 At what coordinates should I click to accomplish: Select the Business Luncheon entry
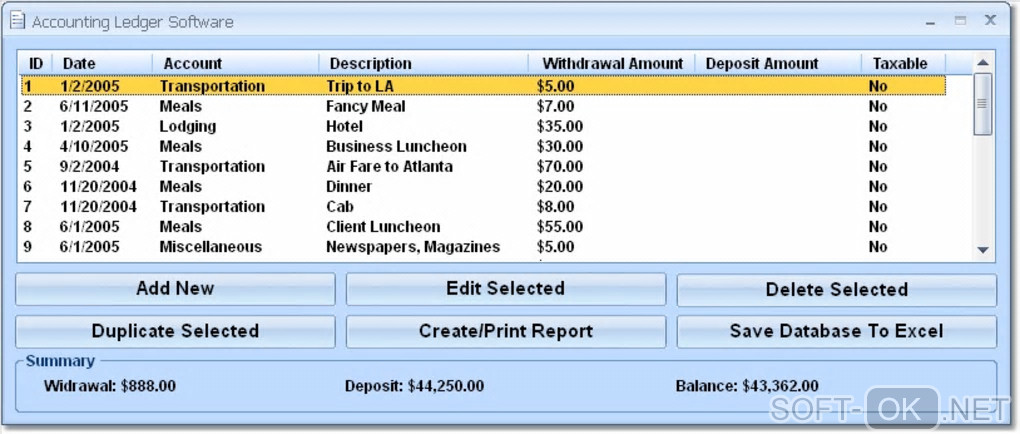(483, 146)
